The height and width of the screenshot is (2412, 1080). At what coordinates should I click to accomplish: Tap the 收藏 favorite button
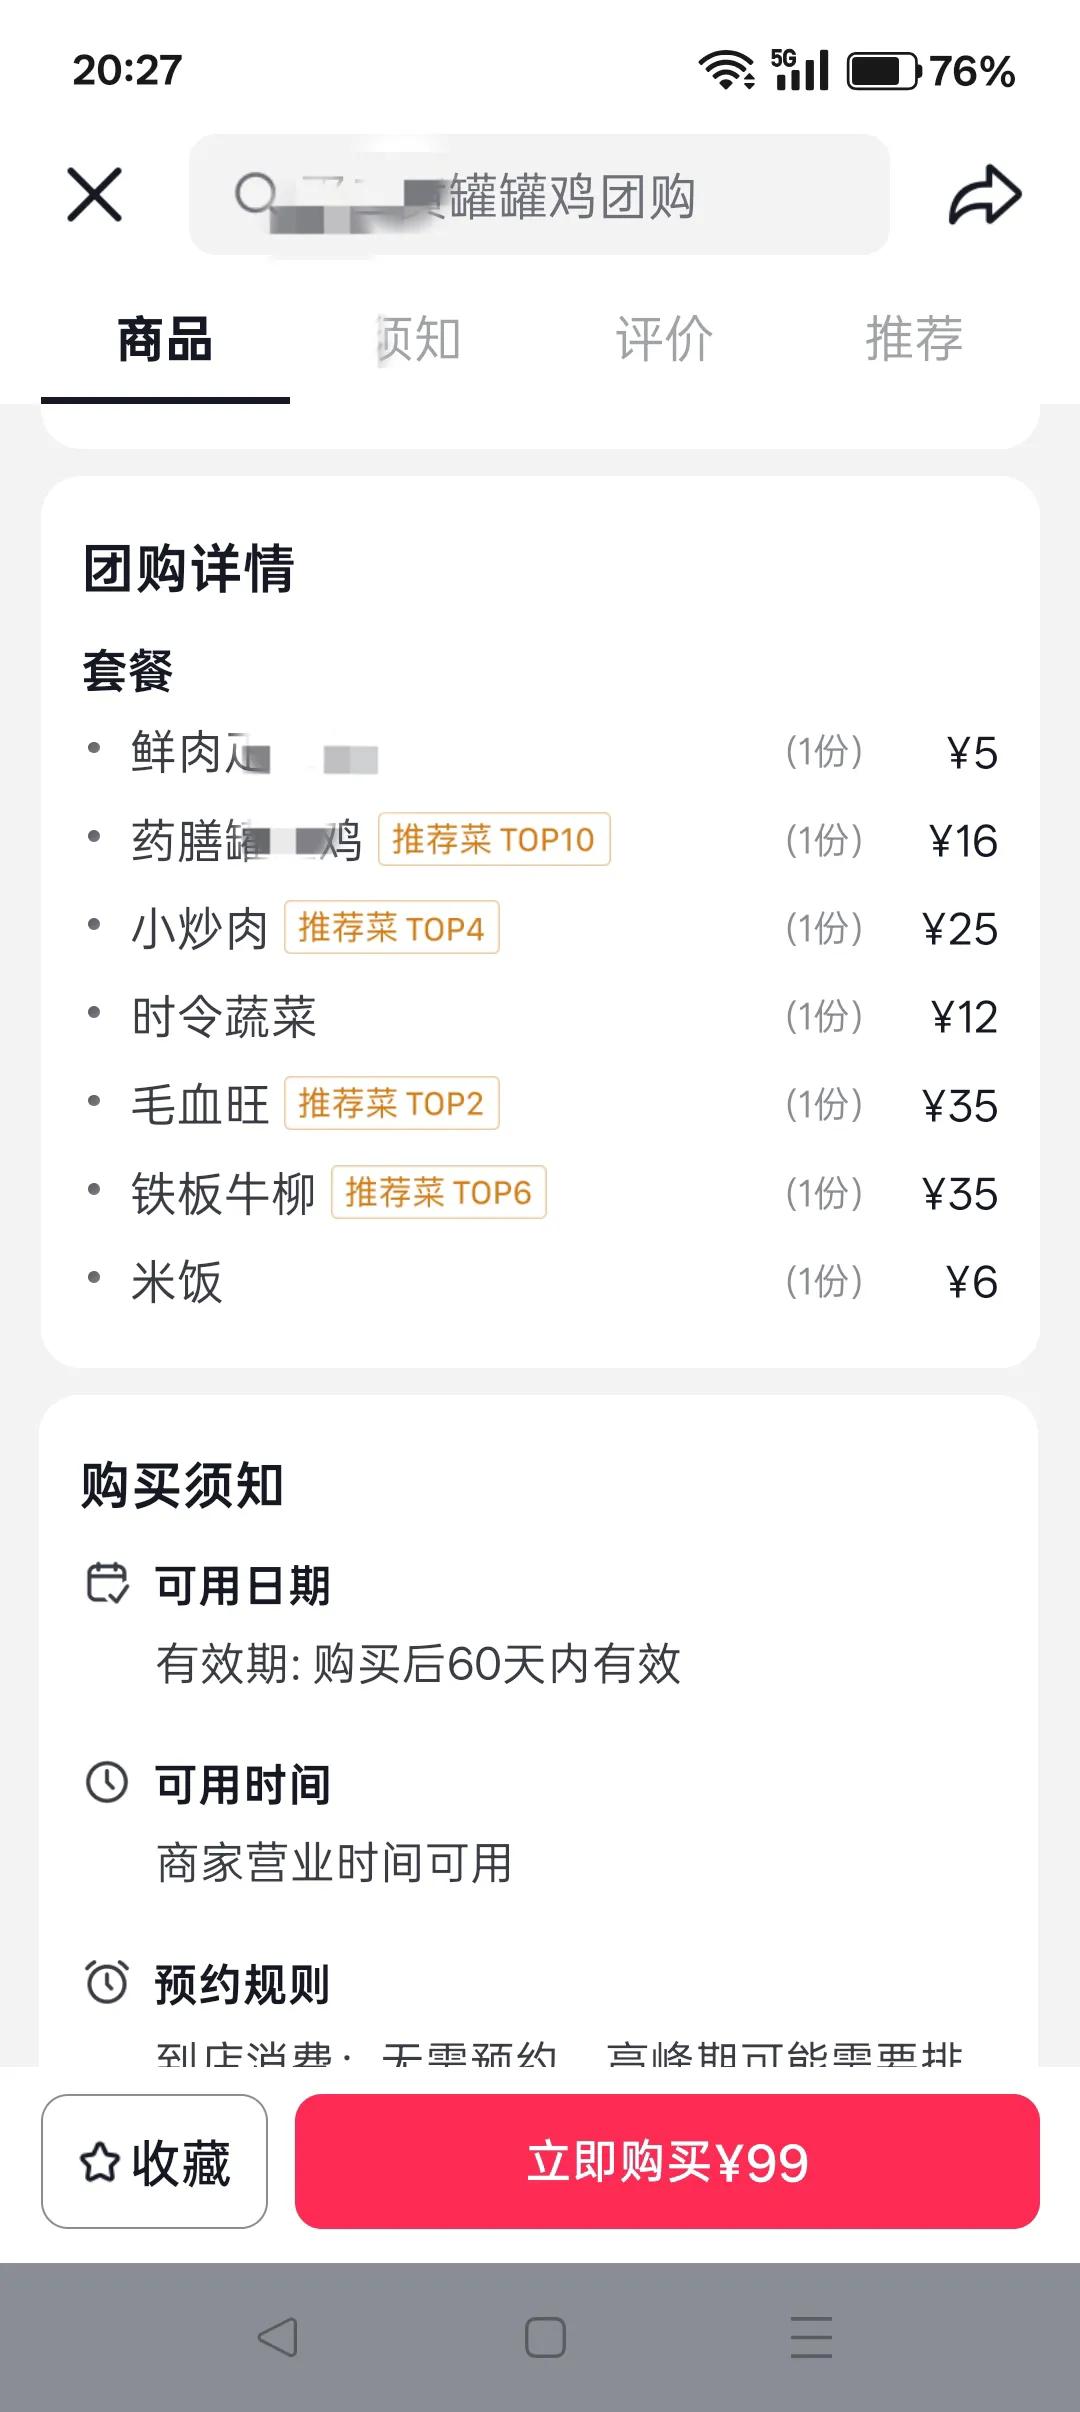(154, 2161)
